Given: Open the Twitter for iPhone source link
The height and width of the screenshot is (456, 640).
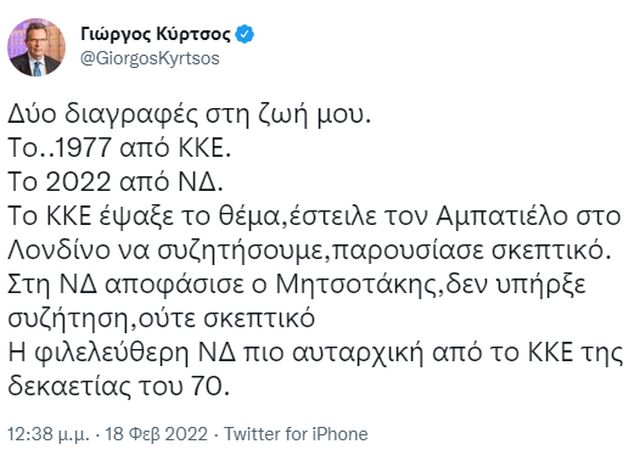Looking at the screenshot, I should coord(295,434).
